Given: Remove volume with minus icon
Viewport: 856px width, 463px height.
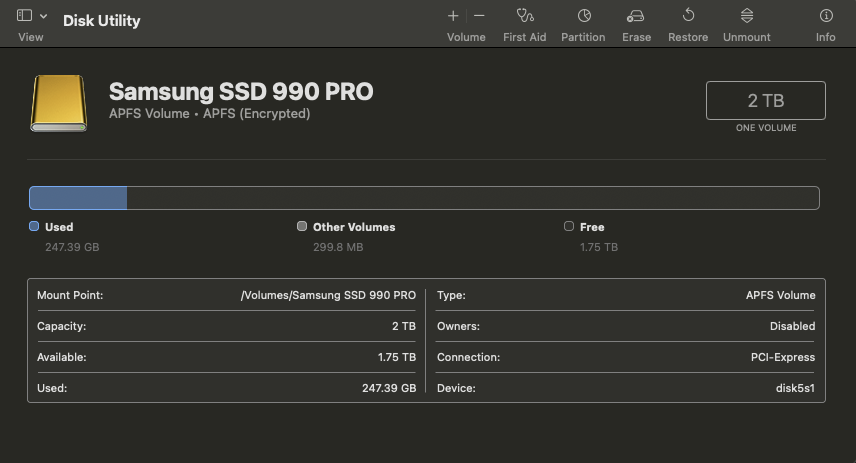Looking at the screenshot, I should coord(479,16).
